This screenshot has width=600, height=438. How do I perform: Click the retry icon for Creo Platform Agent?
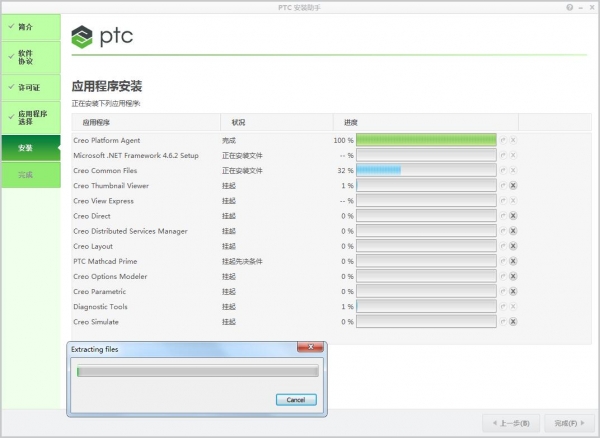click(x=503, y=140)
